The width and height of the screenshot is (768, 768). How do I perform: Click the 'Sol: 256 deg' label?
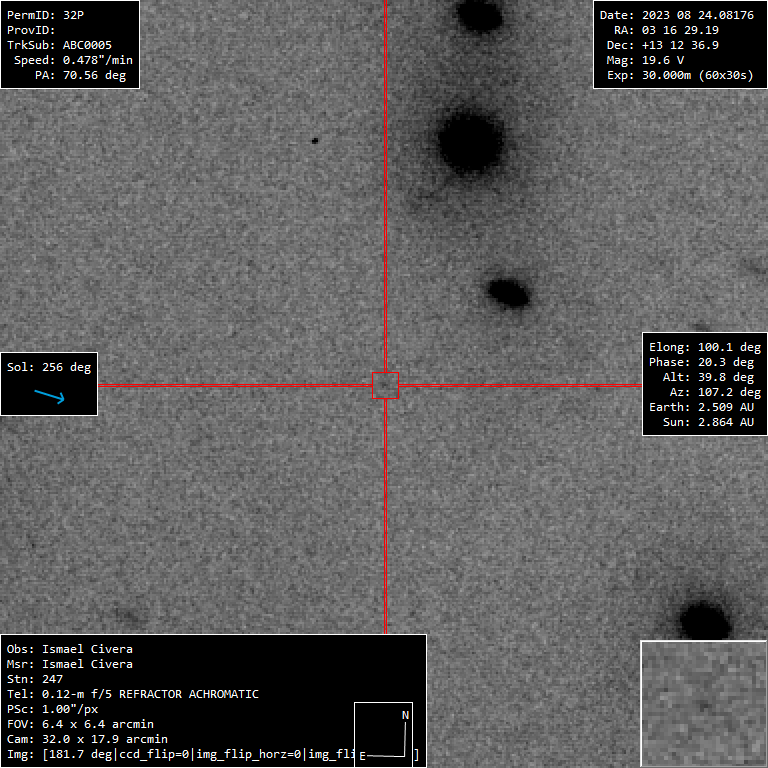(x=49, y=367)
